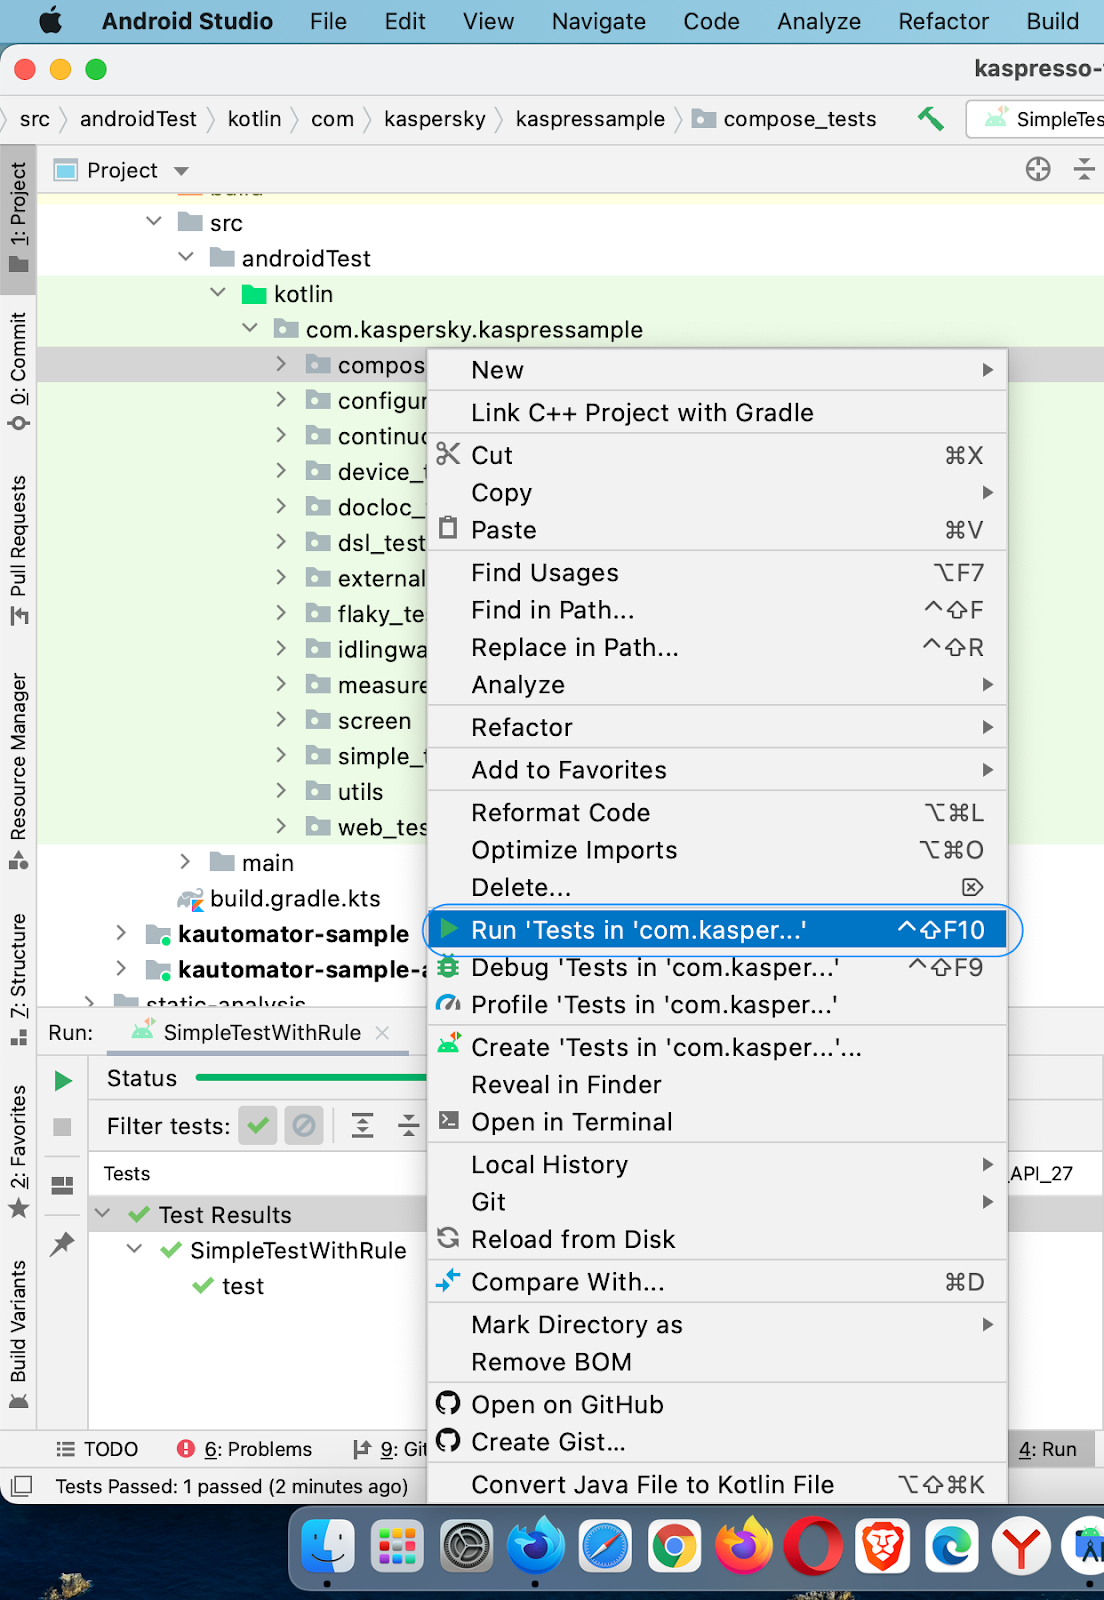Image resolution: width=1104 pixels, height=1600 pixels.
Task: Open Safari from the Dock
Action: point(605,1546)
